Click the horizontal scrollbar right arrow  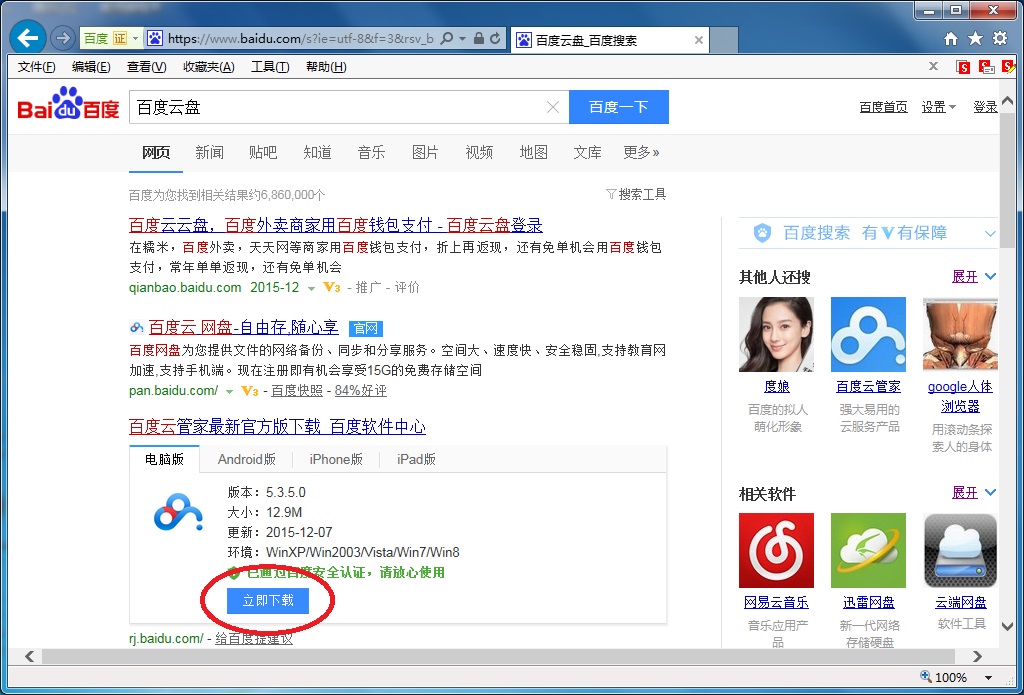(x=977, y=656)
